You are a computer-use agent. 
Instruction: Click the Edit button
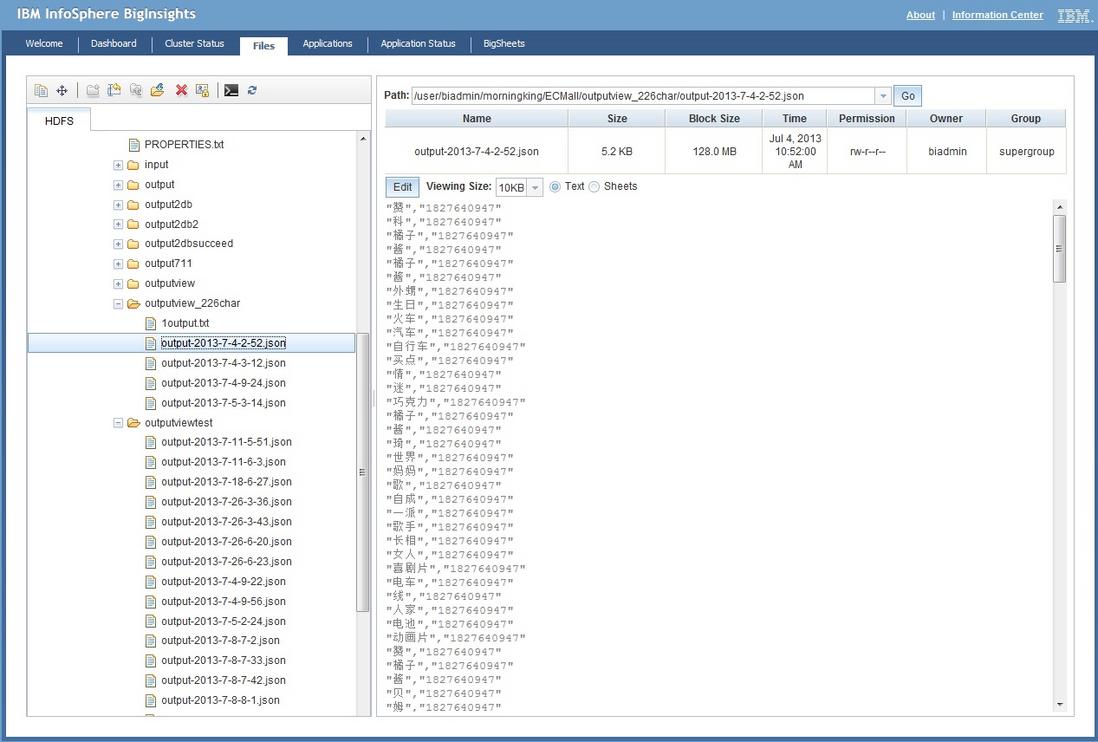click(403, 187)
